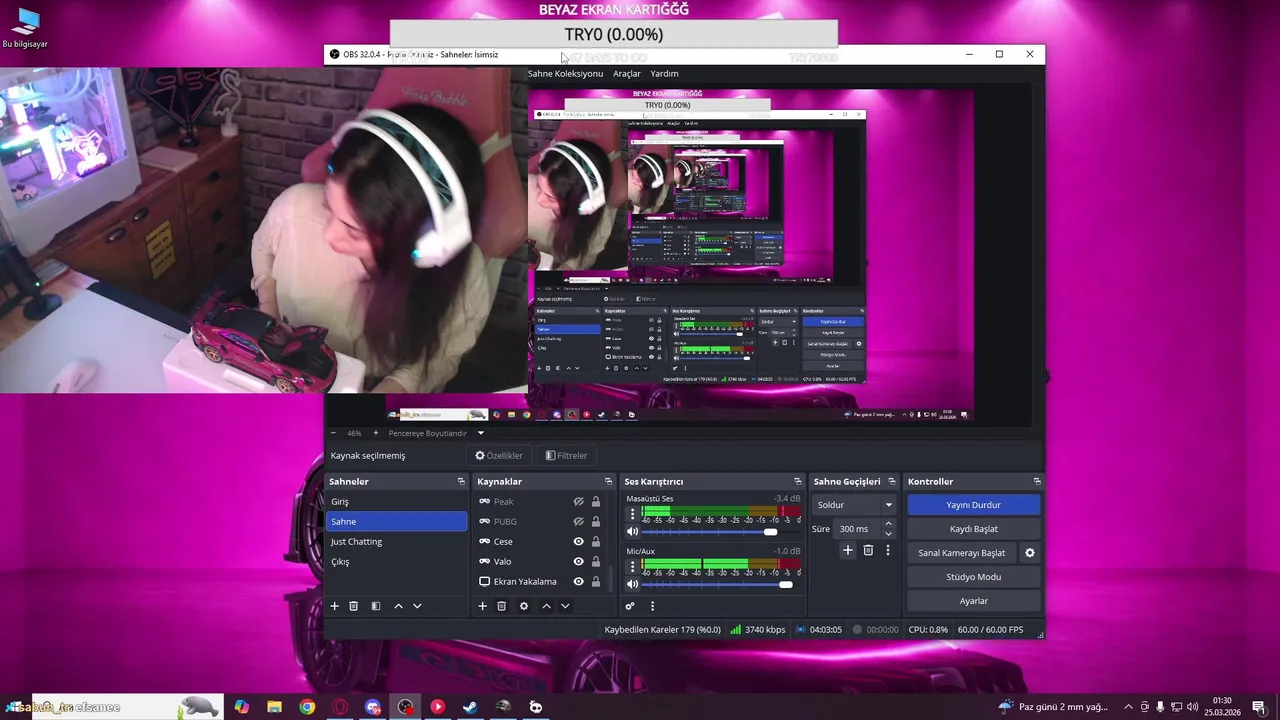The height and width of the screenshot is (720, 1280).
Task: Add a scene transition plus icon
Action: click(848, 550)
